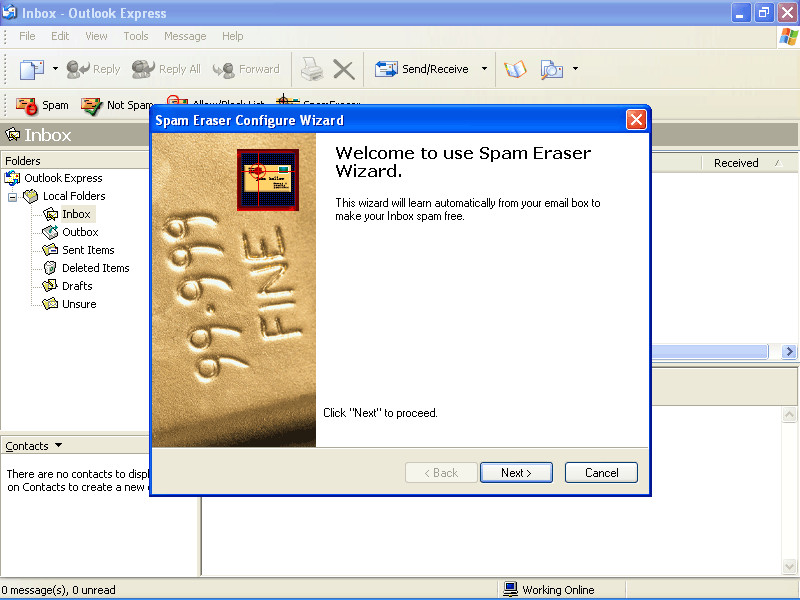
Task: Click the preview pane scroll down arrow
Action: click(789, 567)
